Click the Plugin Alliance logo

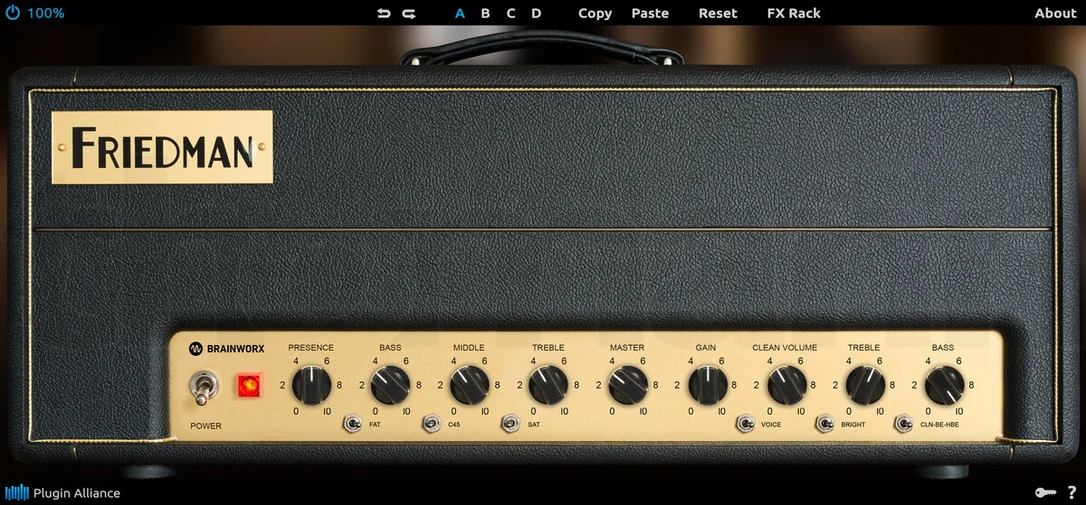pyautogui.click(x=62, y=493)
